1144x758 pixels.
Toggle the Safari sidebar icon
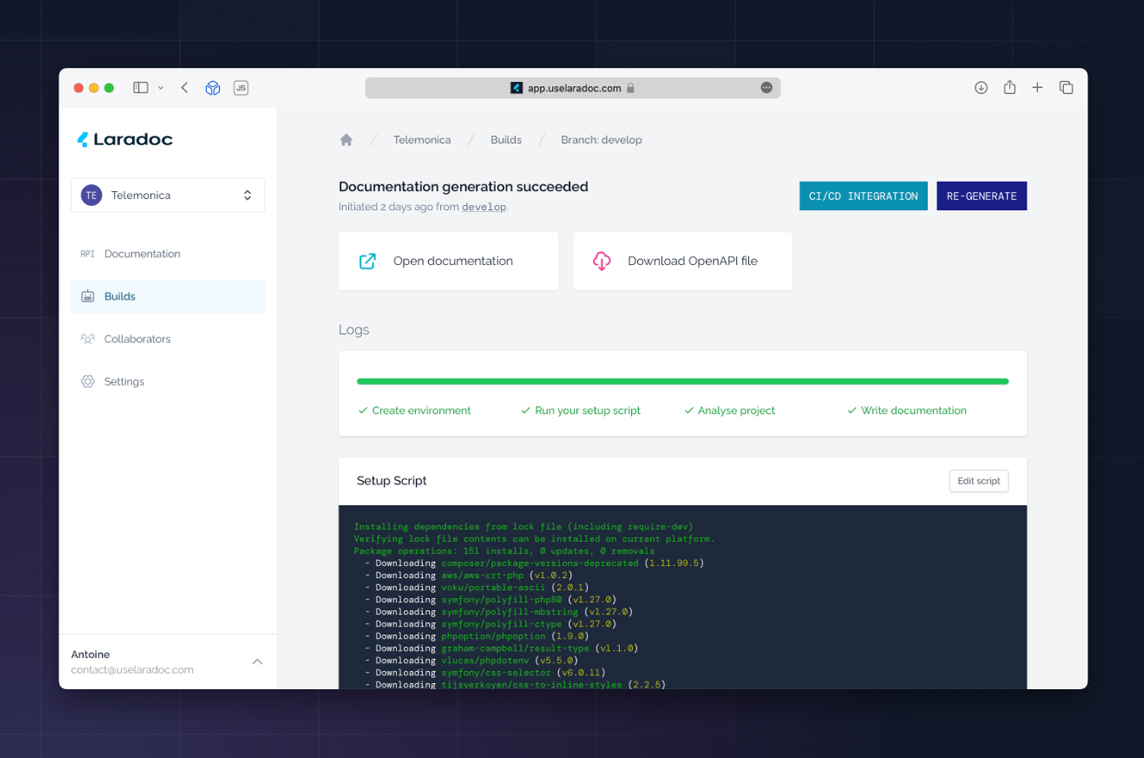(140, 88)
